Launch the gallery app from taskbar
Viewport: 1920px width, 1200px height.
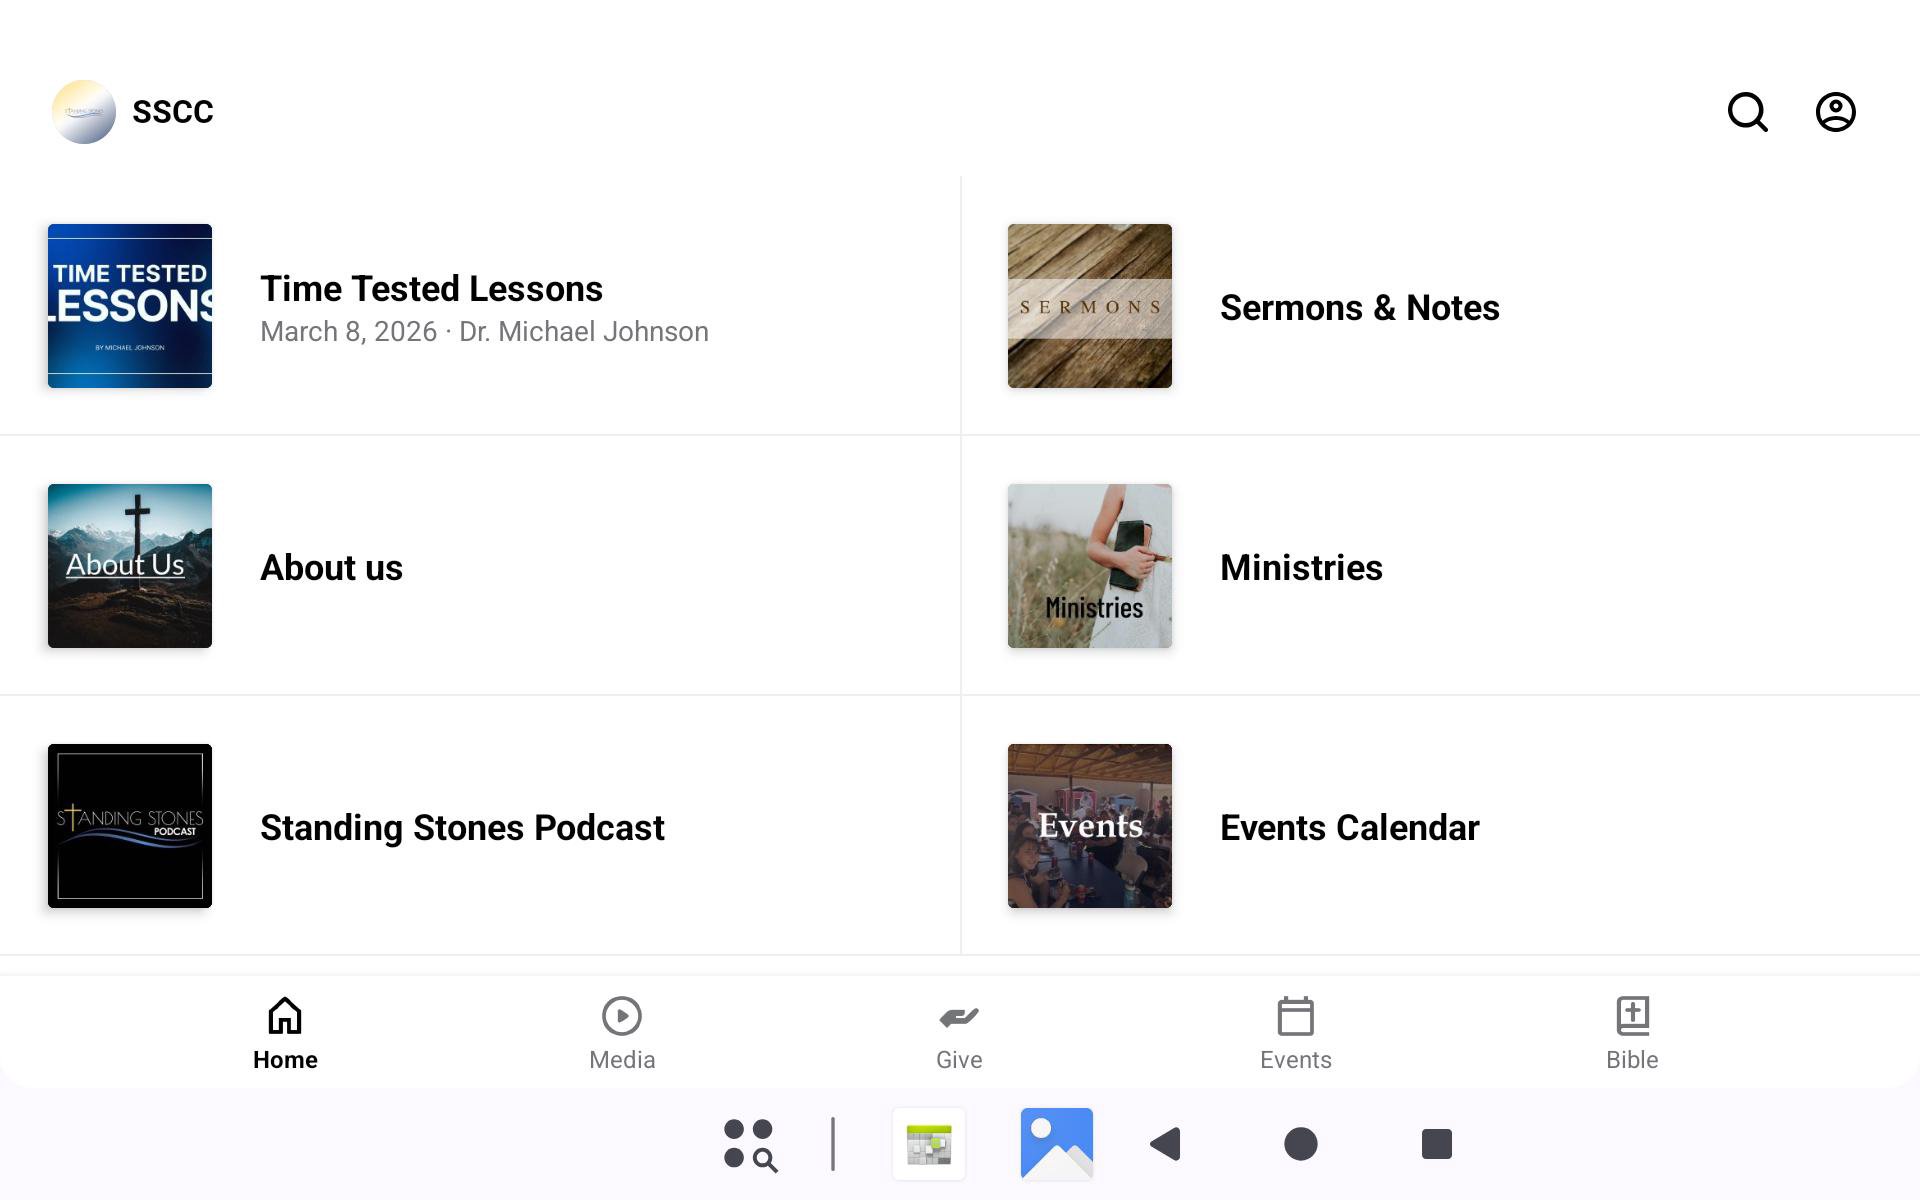1056,1143
